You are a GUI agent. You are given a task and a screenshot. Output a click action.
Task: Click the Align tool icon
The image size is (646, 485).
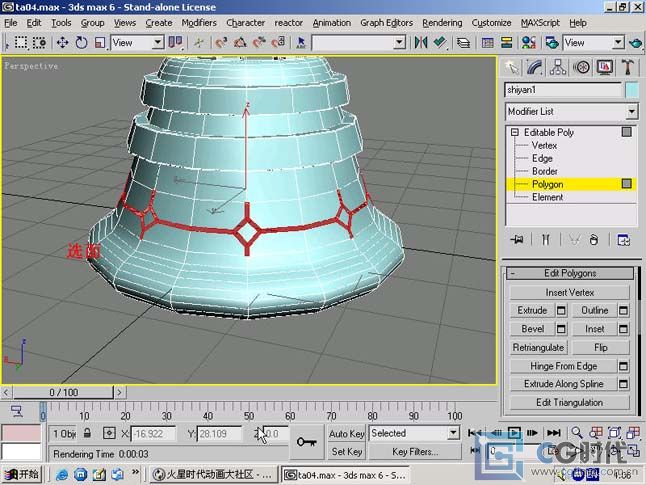pyautogui.click(x=440, y=42)
